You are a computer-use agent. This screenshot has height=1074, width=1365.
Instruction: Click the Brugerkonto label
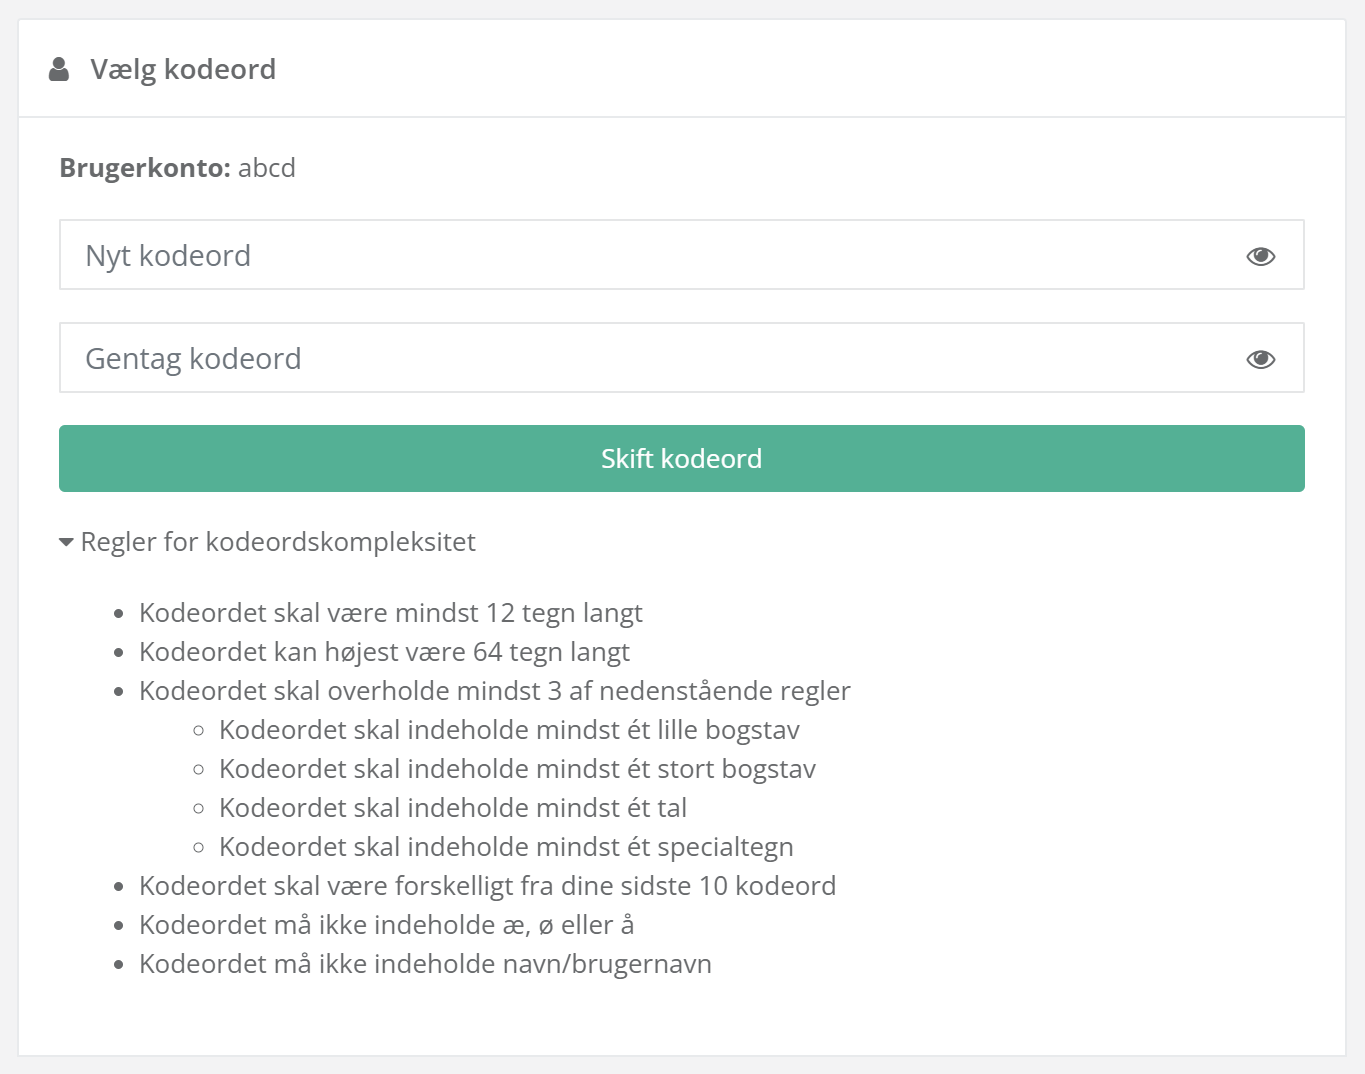coord(145,167)
